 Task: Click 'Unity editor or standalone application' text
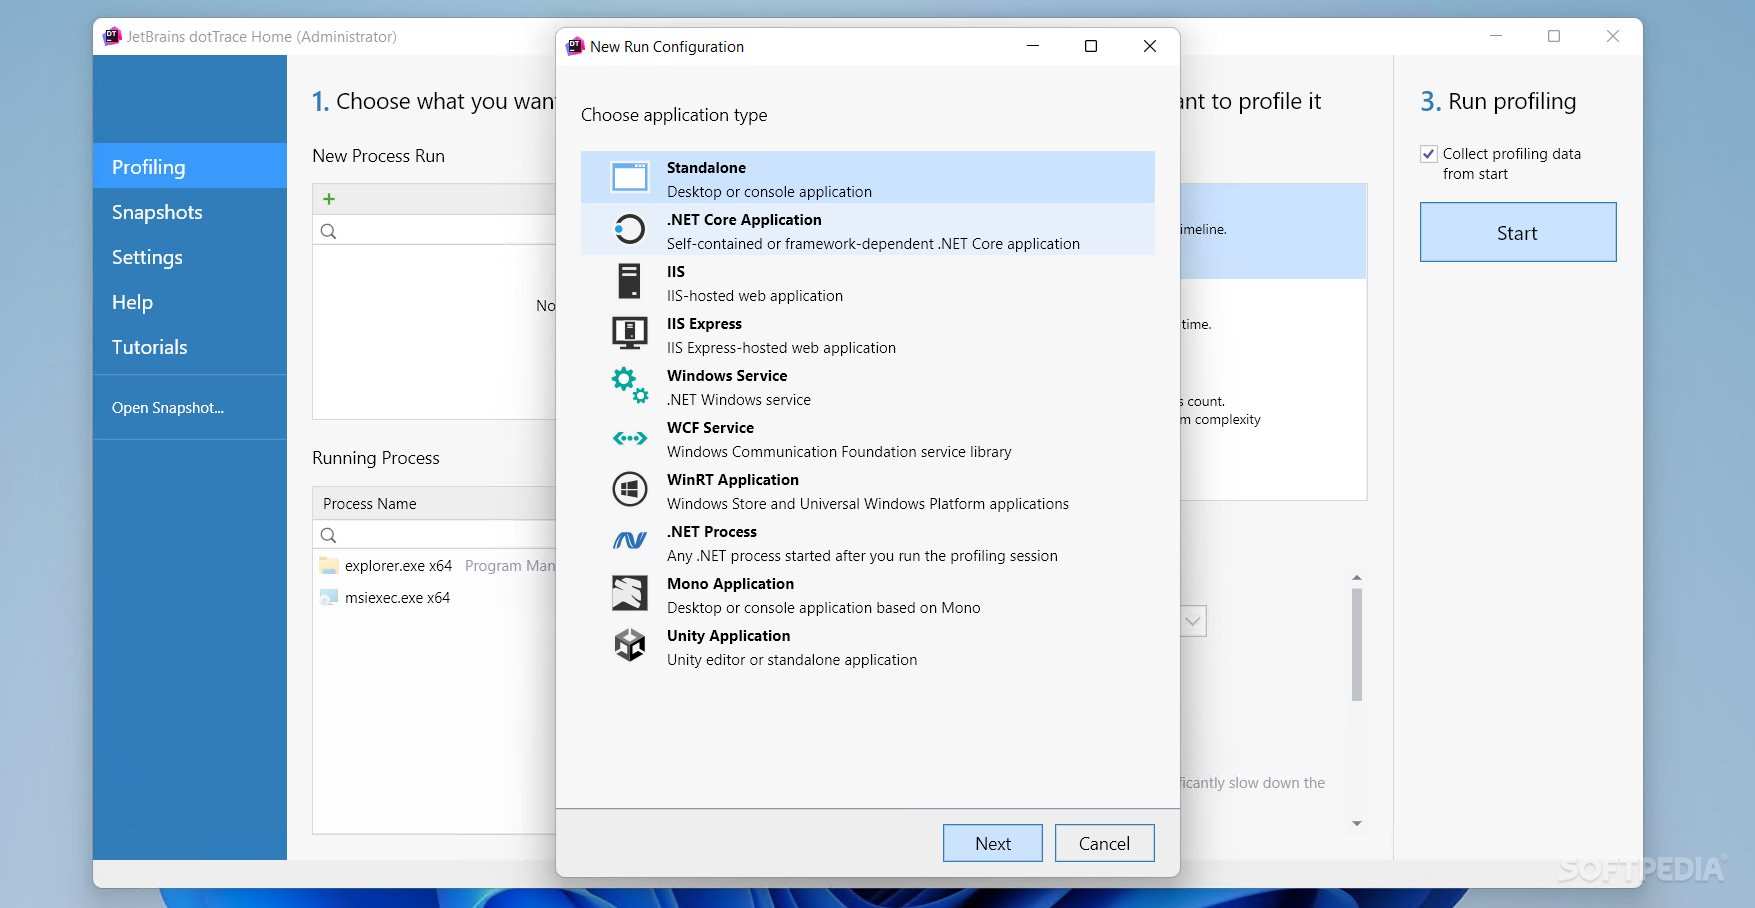(792, 660)
